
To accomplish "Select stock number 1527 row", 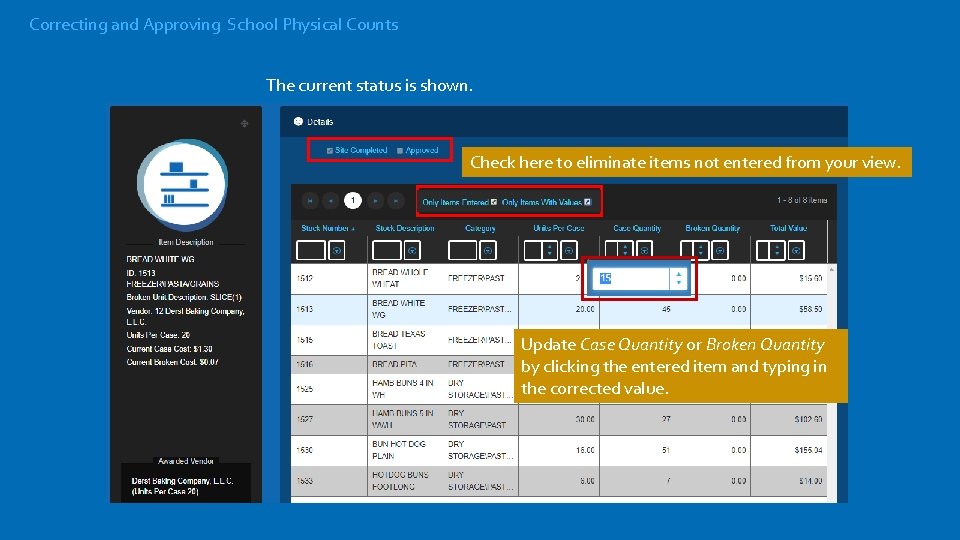I will point(559,419).
